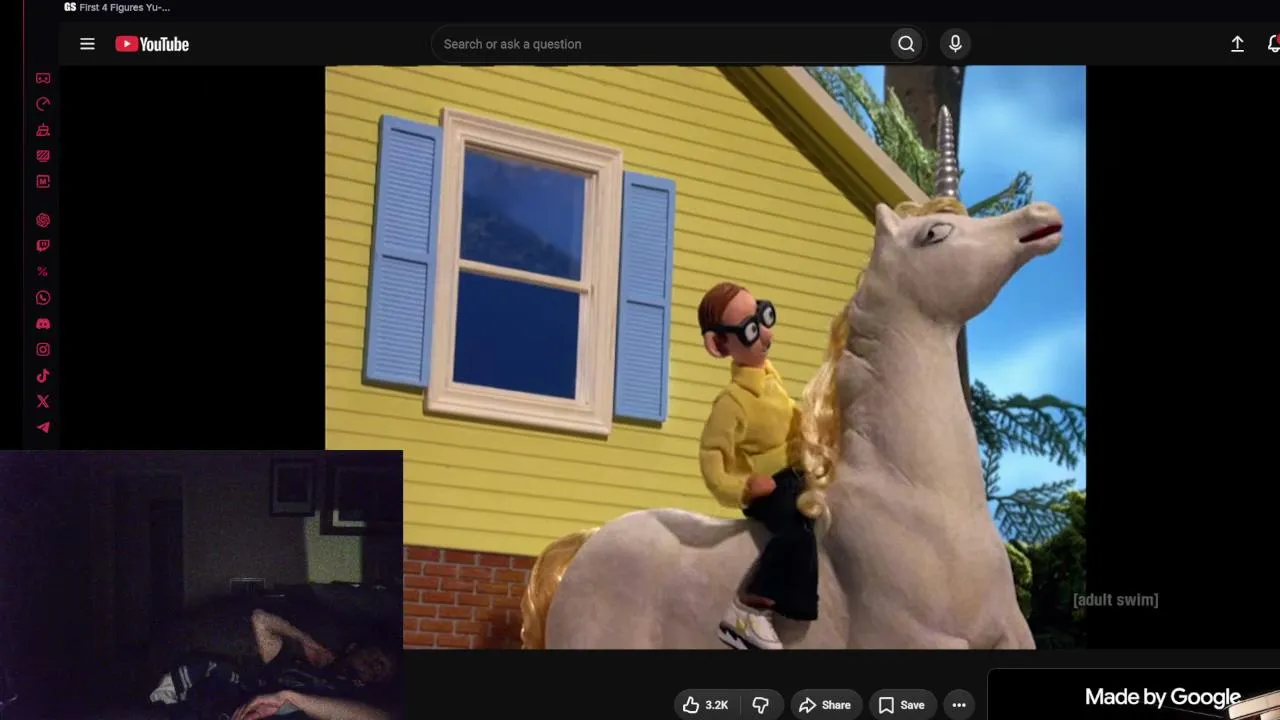The image size is (1280, 720).
Task: Like the video with 3.2K likes
Action: [706, 705]
